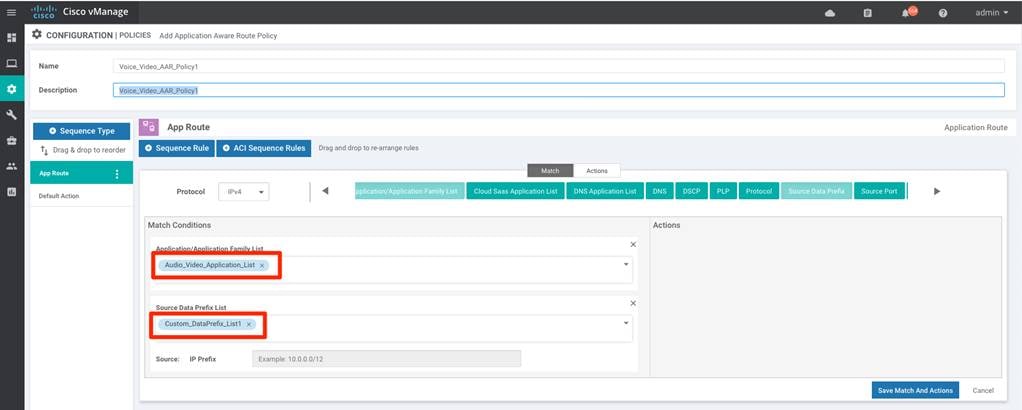Click the Sequence Rule button
1022x410 pixels.
tap(176, 148)
